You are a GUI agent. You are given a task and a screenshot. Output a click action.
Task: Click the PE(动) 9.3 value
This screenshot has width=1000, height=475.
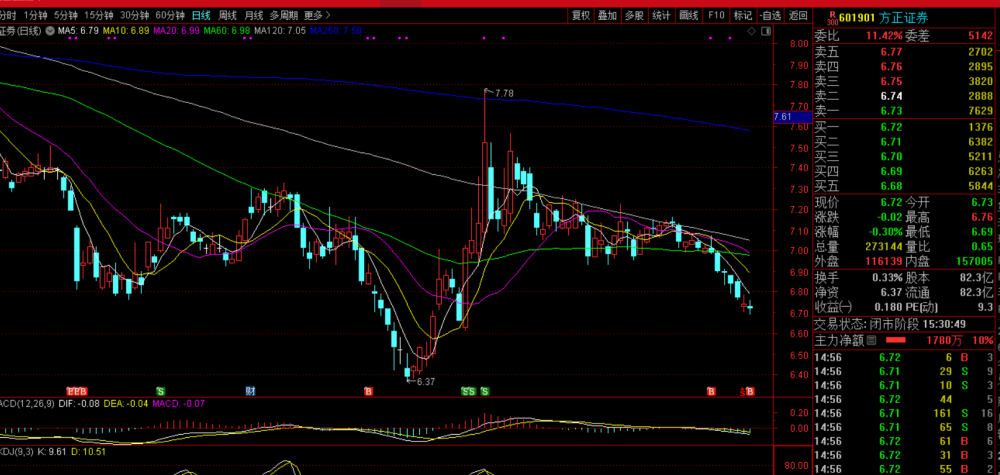[x=986, y=307]
